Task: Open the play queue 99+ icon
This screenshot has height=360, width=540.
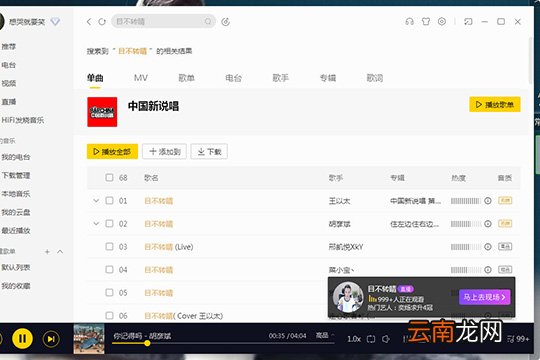Action: 518,339
